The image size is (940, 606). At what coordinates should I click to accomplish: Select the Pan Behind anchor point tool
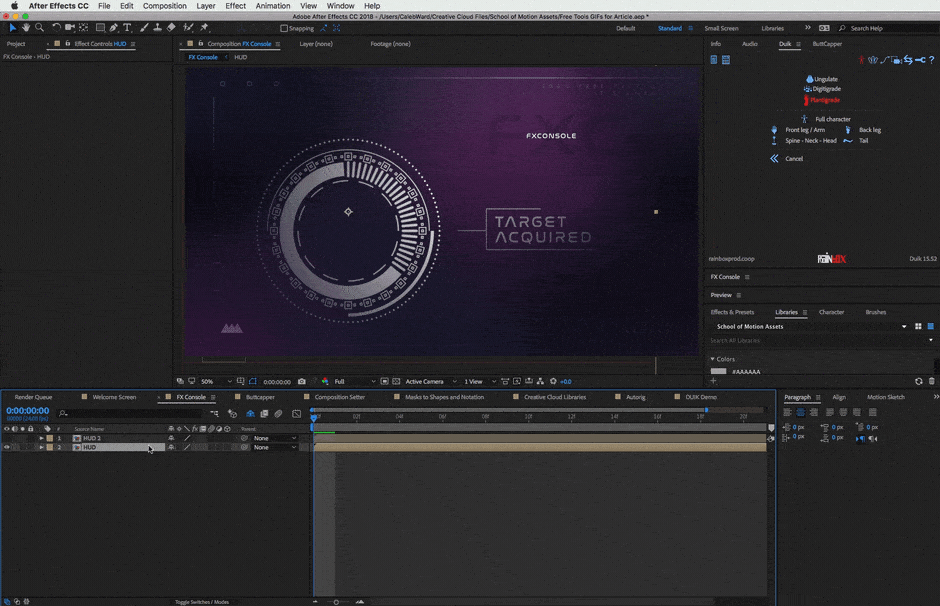83,28
